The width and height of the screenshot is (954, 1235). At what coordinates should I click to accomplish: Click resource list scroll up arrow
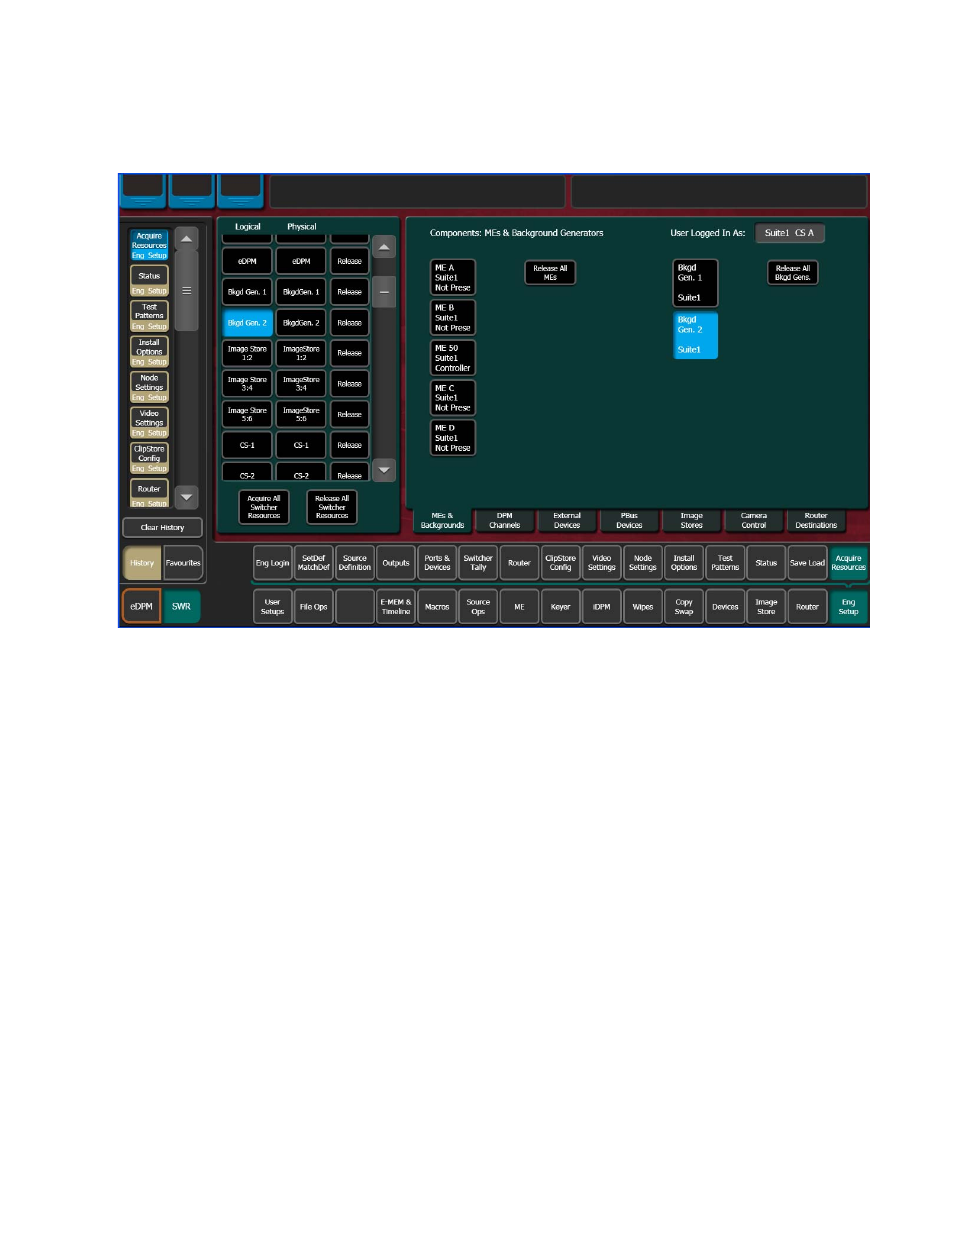[x=384, y=247]
